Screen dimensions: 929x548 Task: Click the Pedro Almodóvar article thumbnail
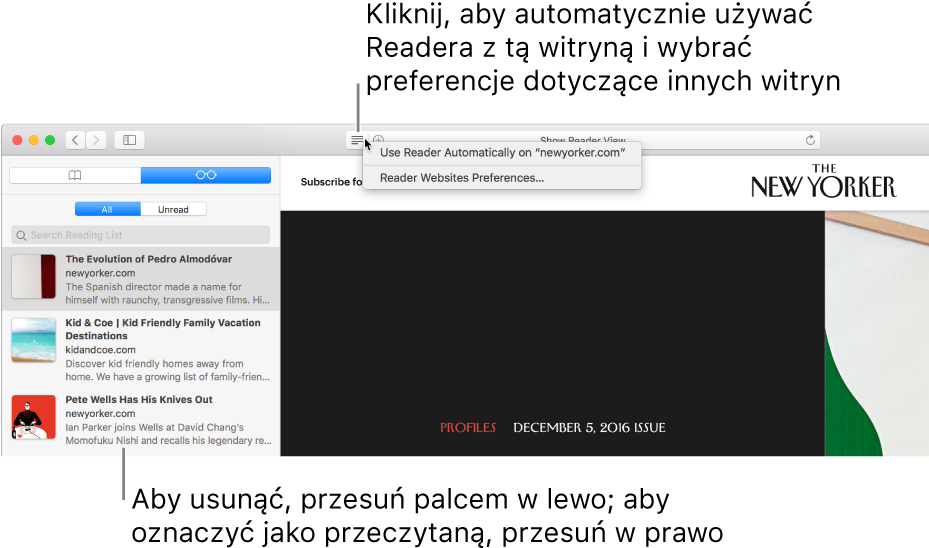tap(34, 277)
